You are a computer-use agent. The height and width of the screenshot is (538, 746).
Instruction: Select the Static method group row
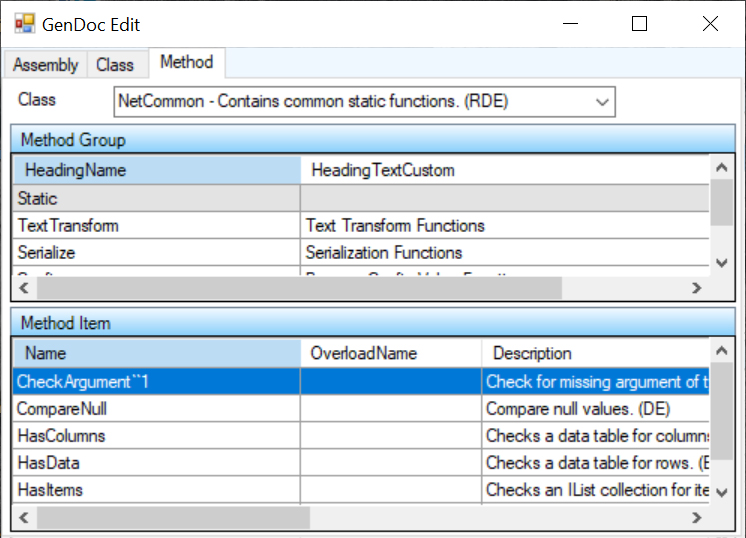[x=361, y=198]
